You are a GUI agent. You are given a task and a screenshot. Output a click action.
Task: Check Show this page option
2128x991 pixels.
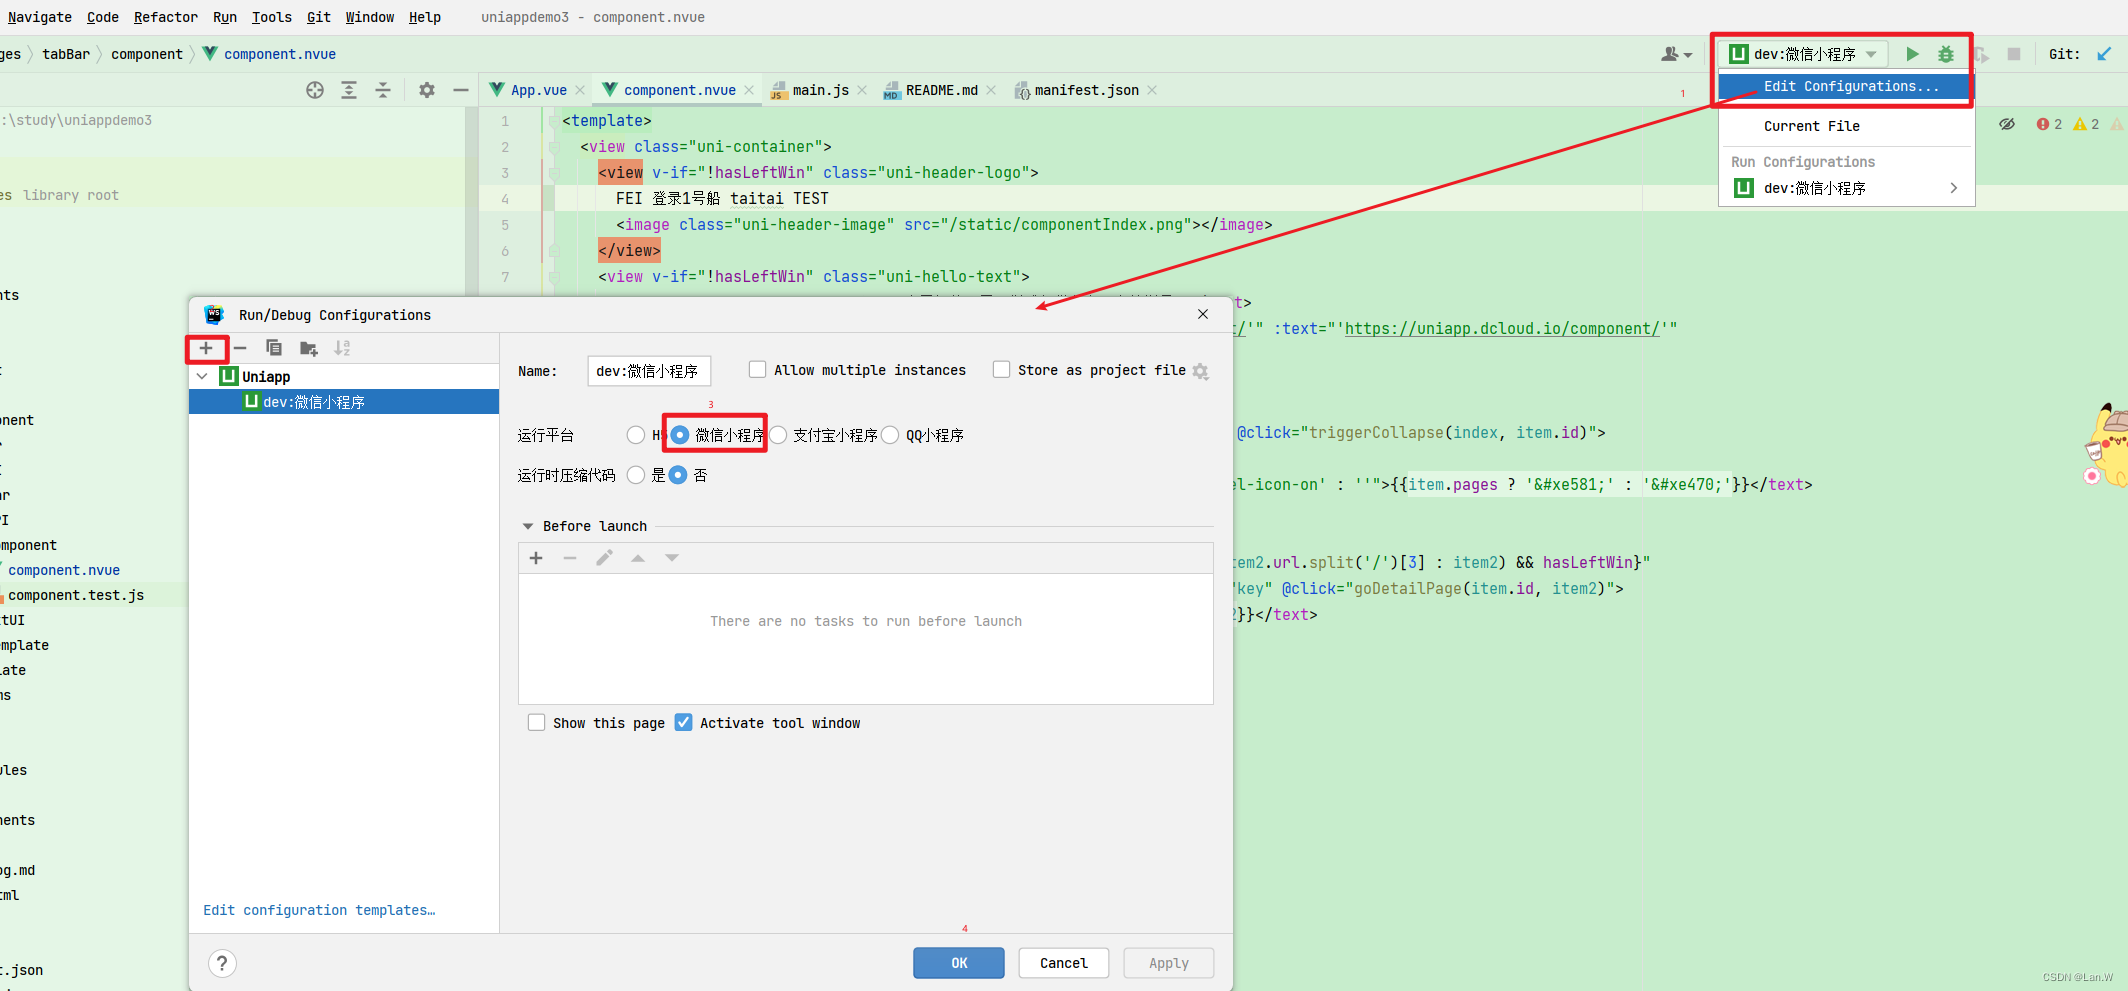(x=536, y=722)
